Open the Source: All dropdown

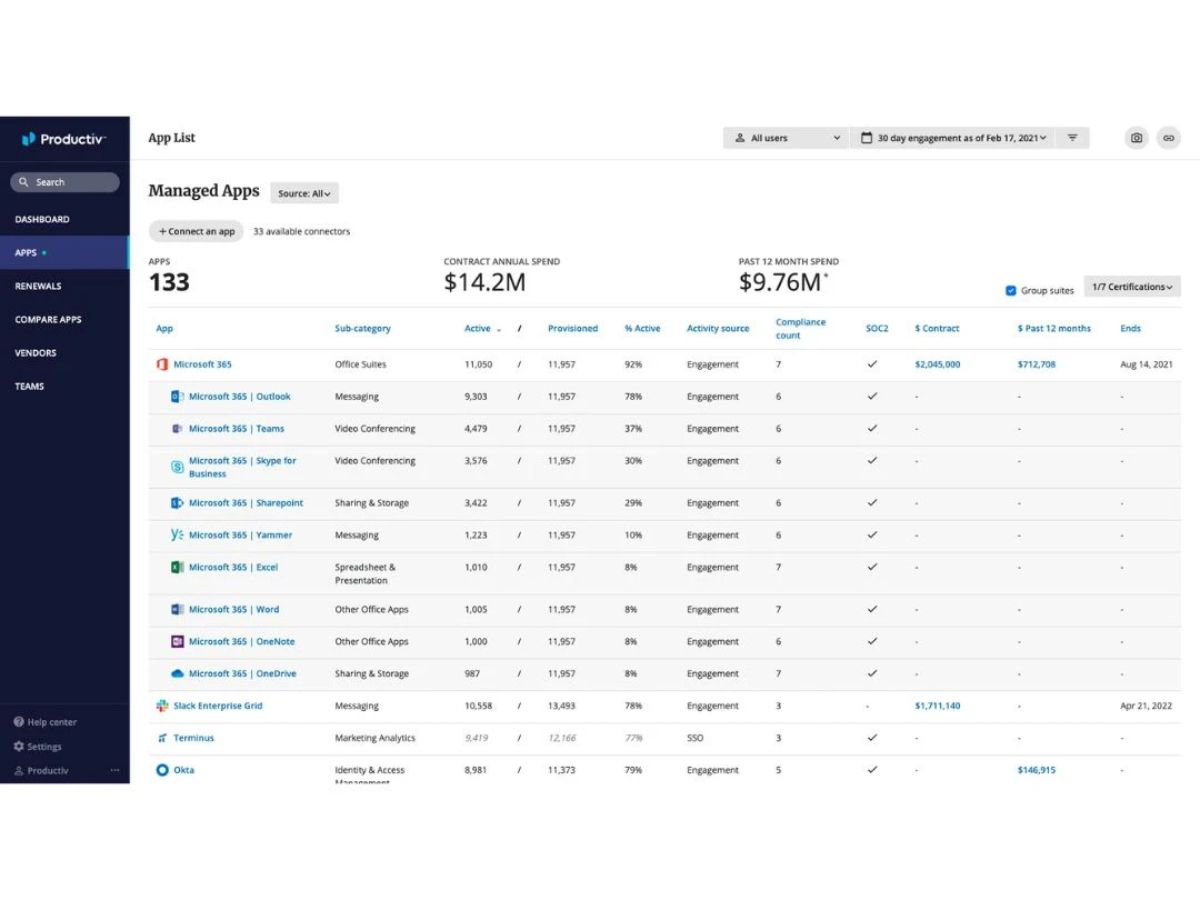tap(304, 194)
